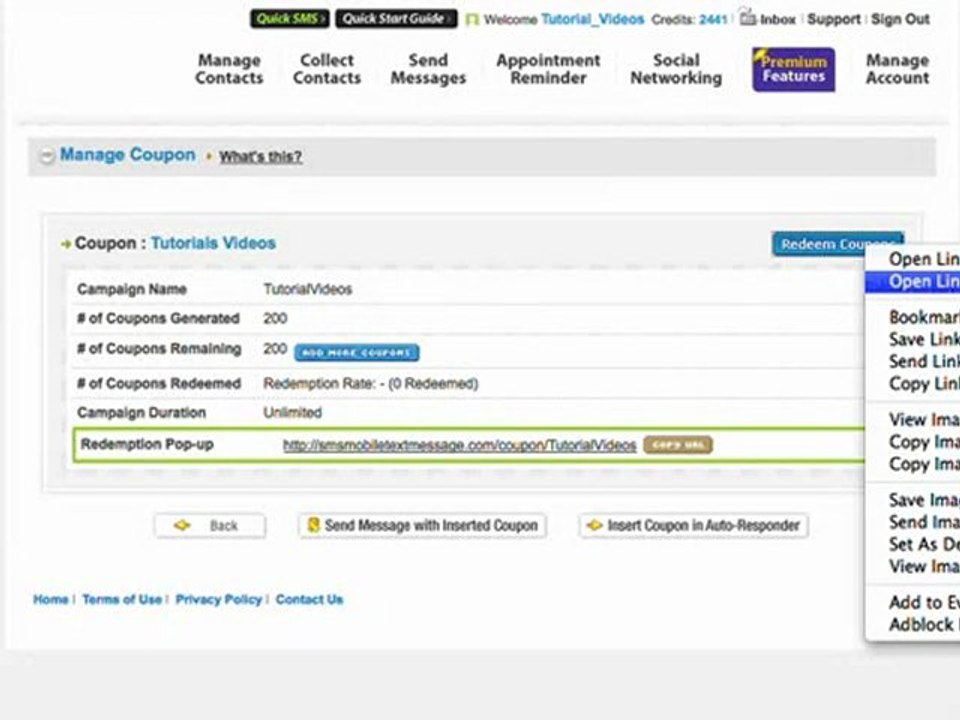Click the Back button

[x=210, y=525]
